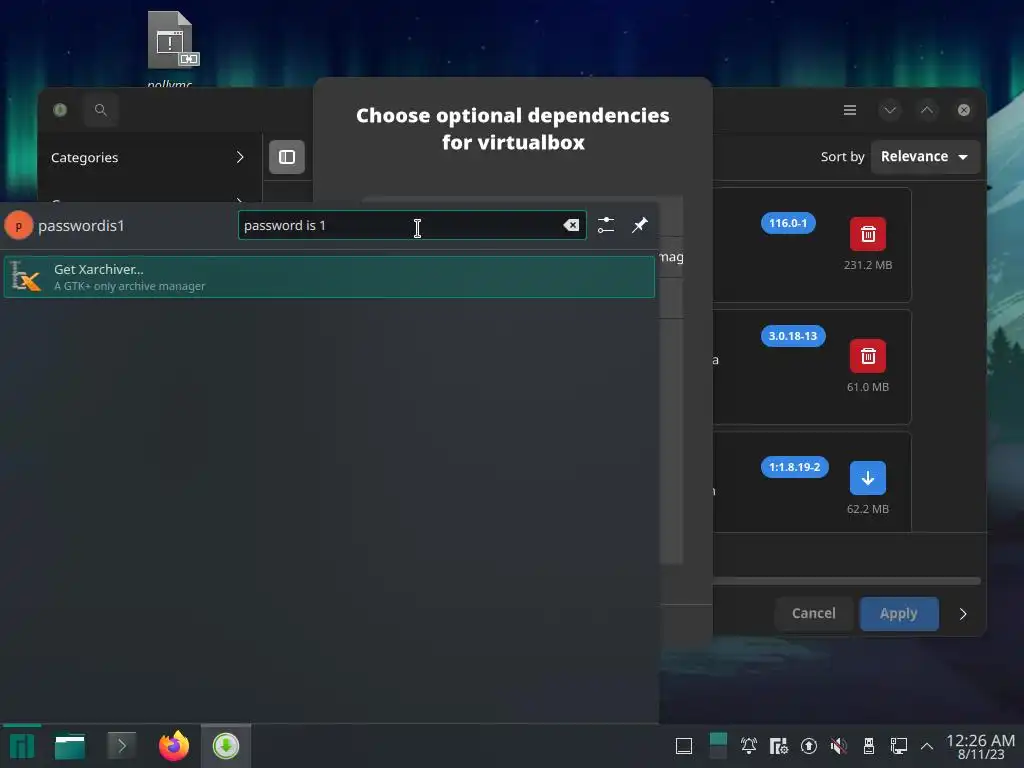Open the removable devices tray icon
This screenshot has width=1024, height=768.
[x=869, y=746]
